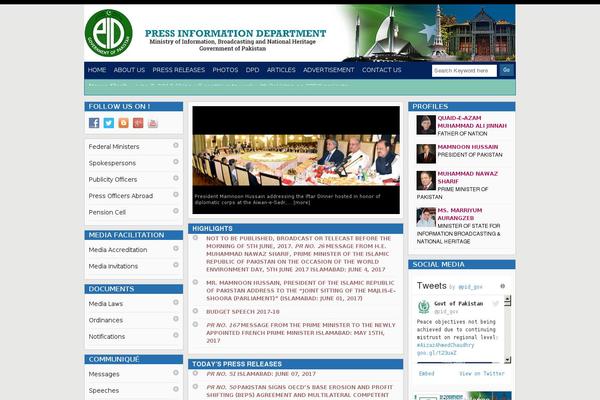Screen dimensions: 600x400
Task: Expand the Federal Ministers sidebar item
Action: click(x=176, y=146)
